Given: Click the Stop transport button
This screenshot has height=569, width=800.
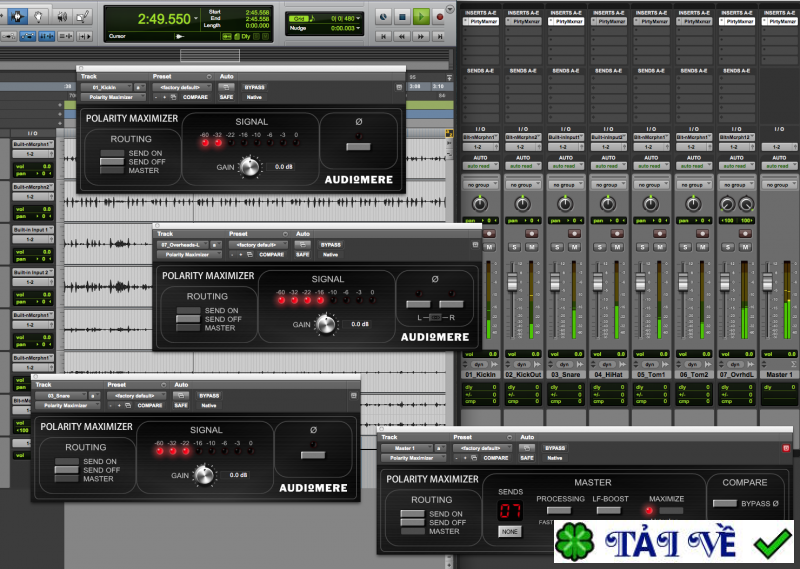Looking at the screenshot, I should coord(401,16).
